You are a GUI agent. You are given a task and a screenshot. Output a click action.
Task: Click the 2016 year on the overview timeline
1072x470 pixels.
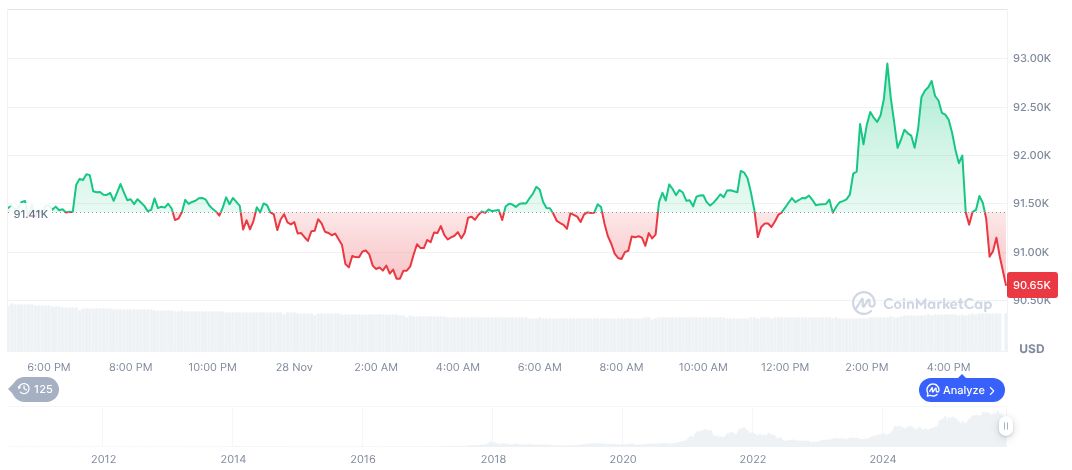click(x=363, y=459)
